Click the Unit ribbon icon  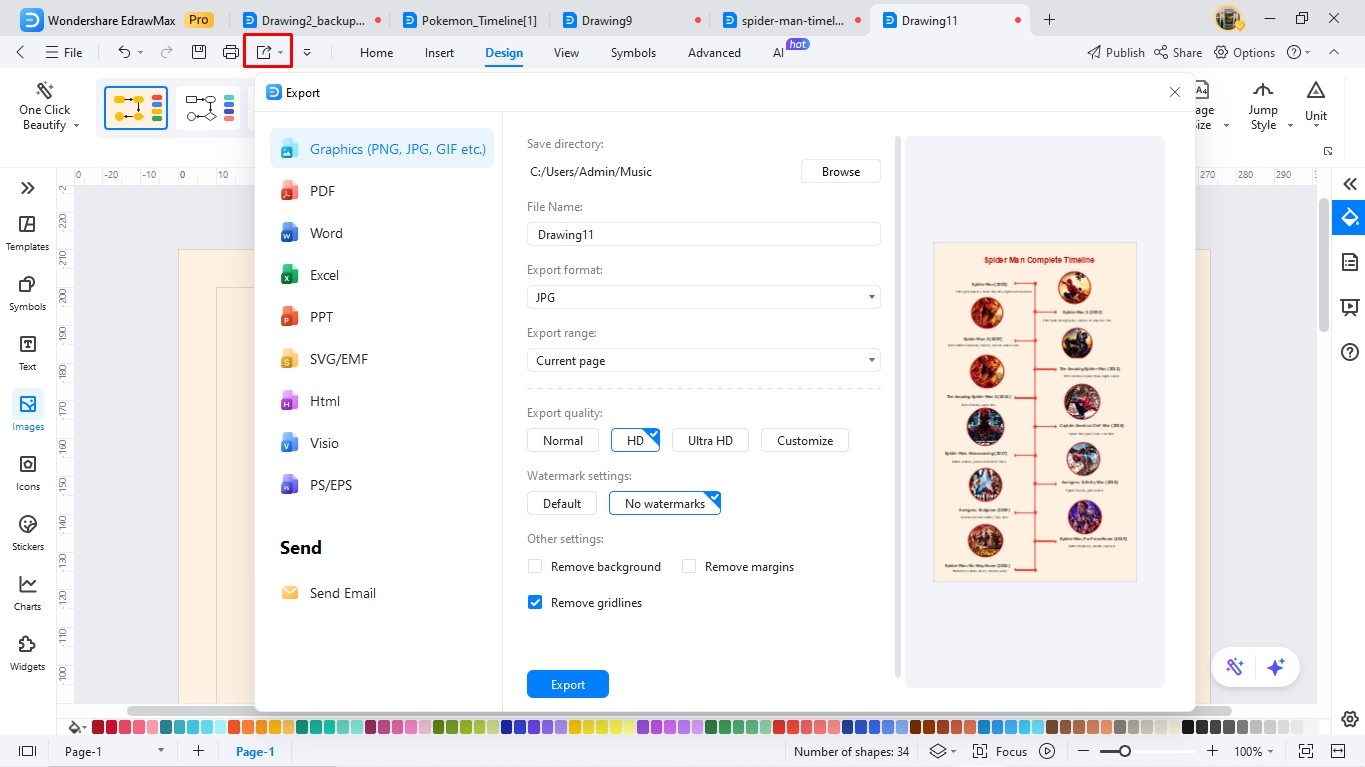1316,102
